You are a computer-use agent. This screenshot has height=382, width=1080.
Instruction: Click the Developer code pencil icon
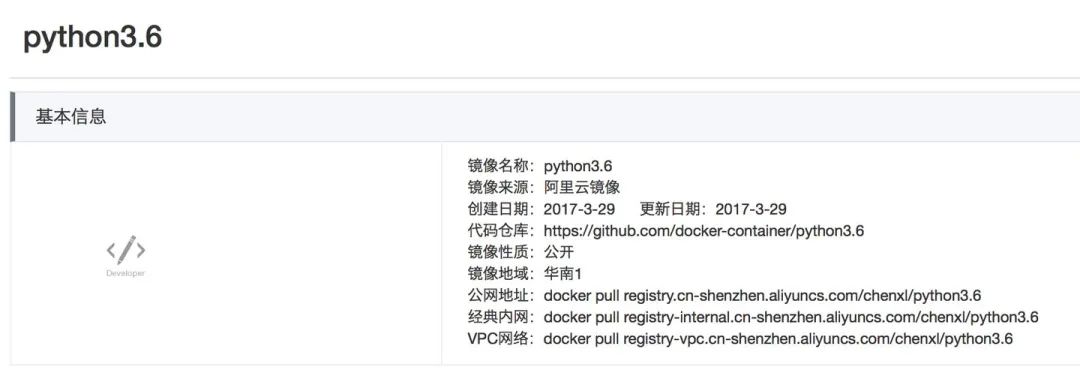tap(125, 250)
